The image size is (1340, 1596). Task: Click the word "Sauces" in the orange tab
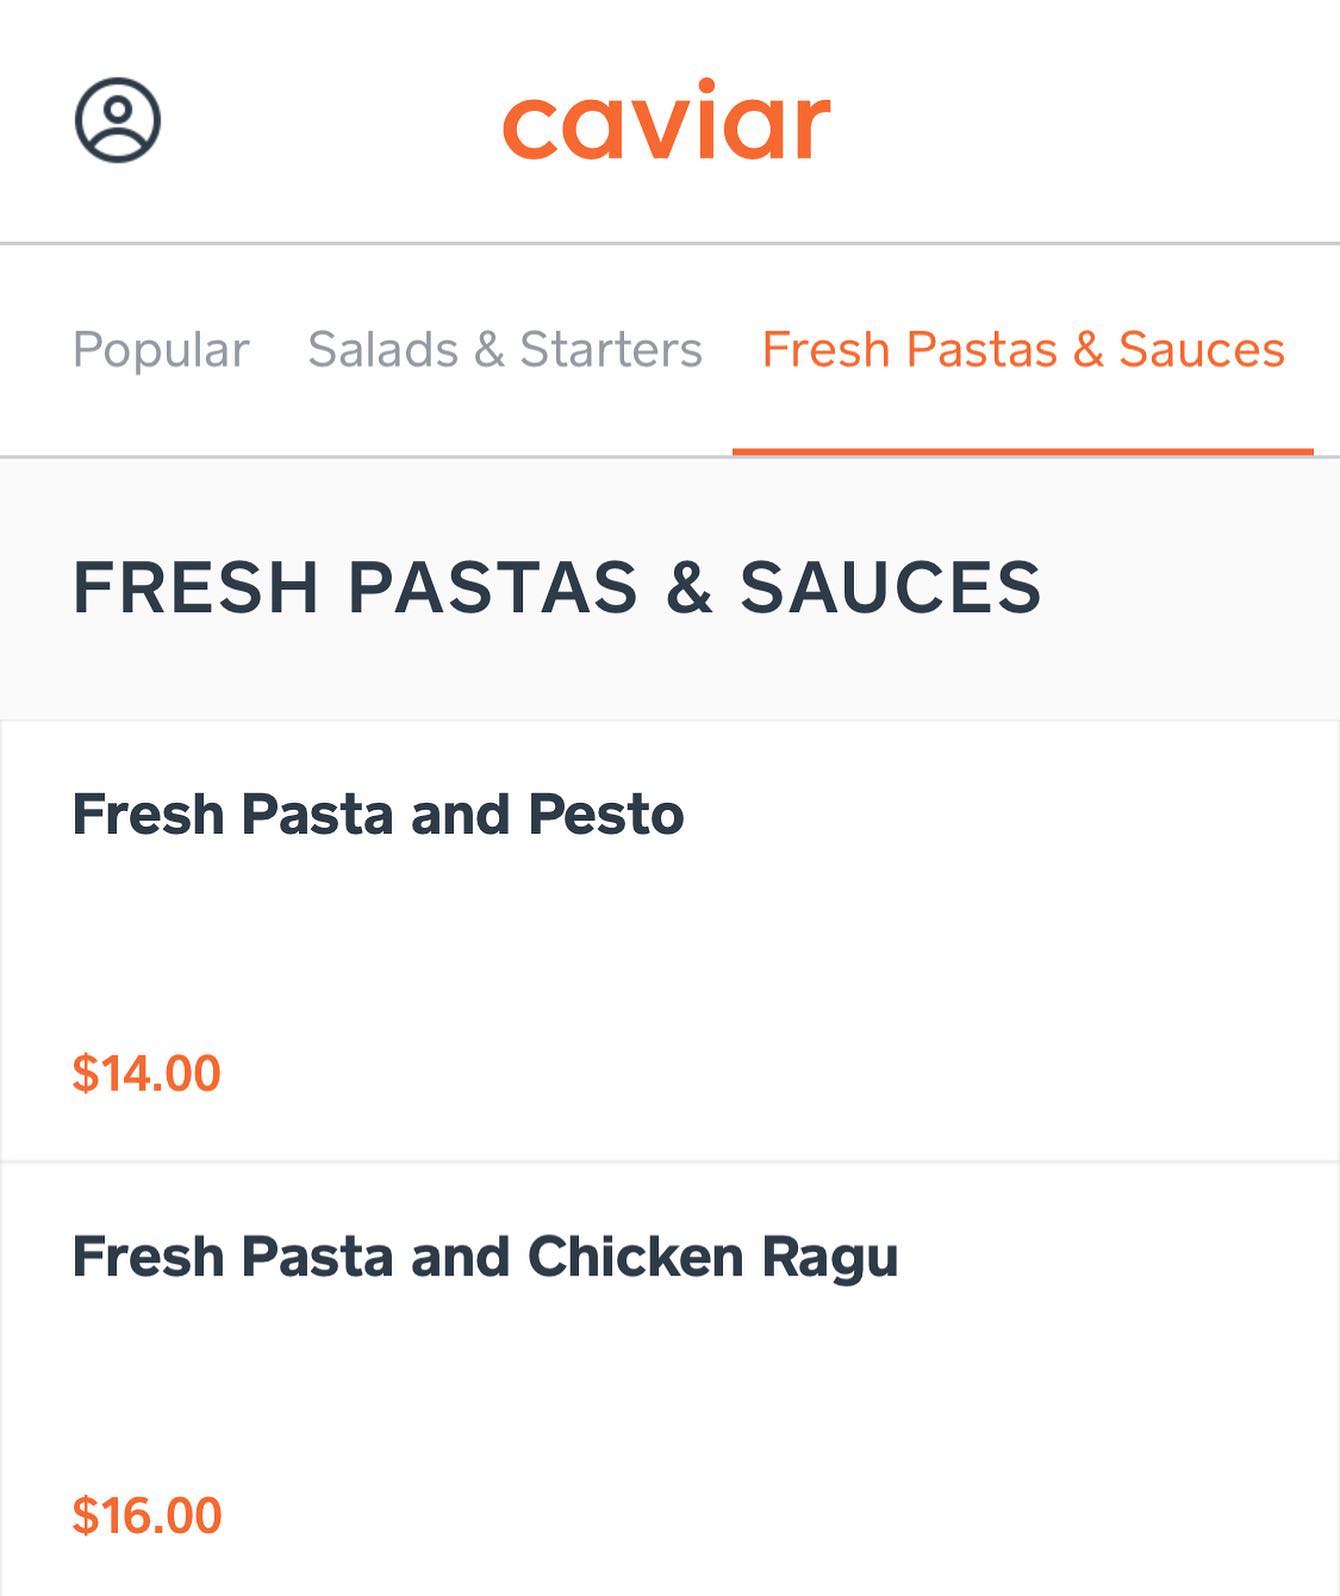(x=1201, y=350)
